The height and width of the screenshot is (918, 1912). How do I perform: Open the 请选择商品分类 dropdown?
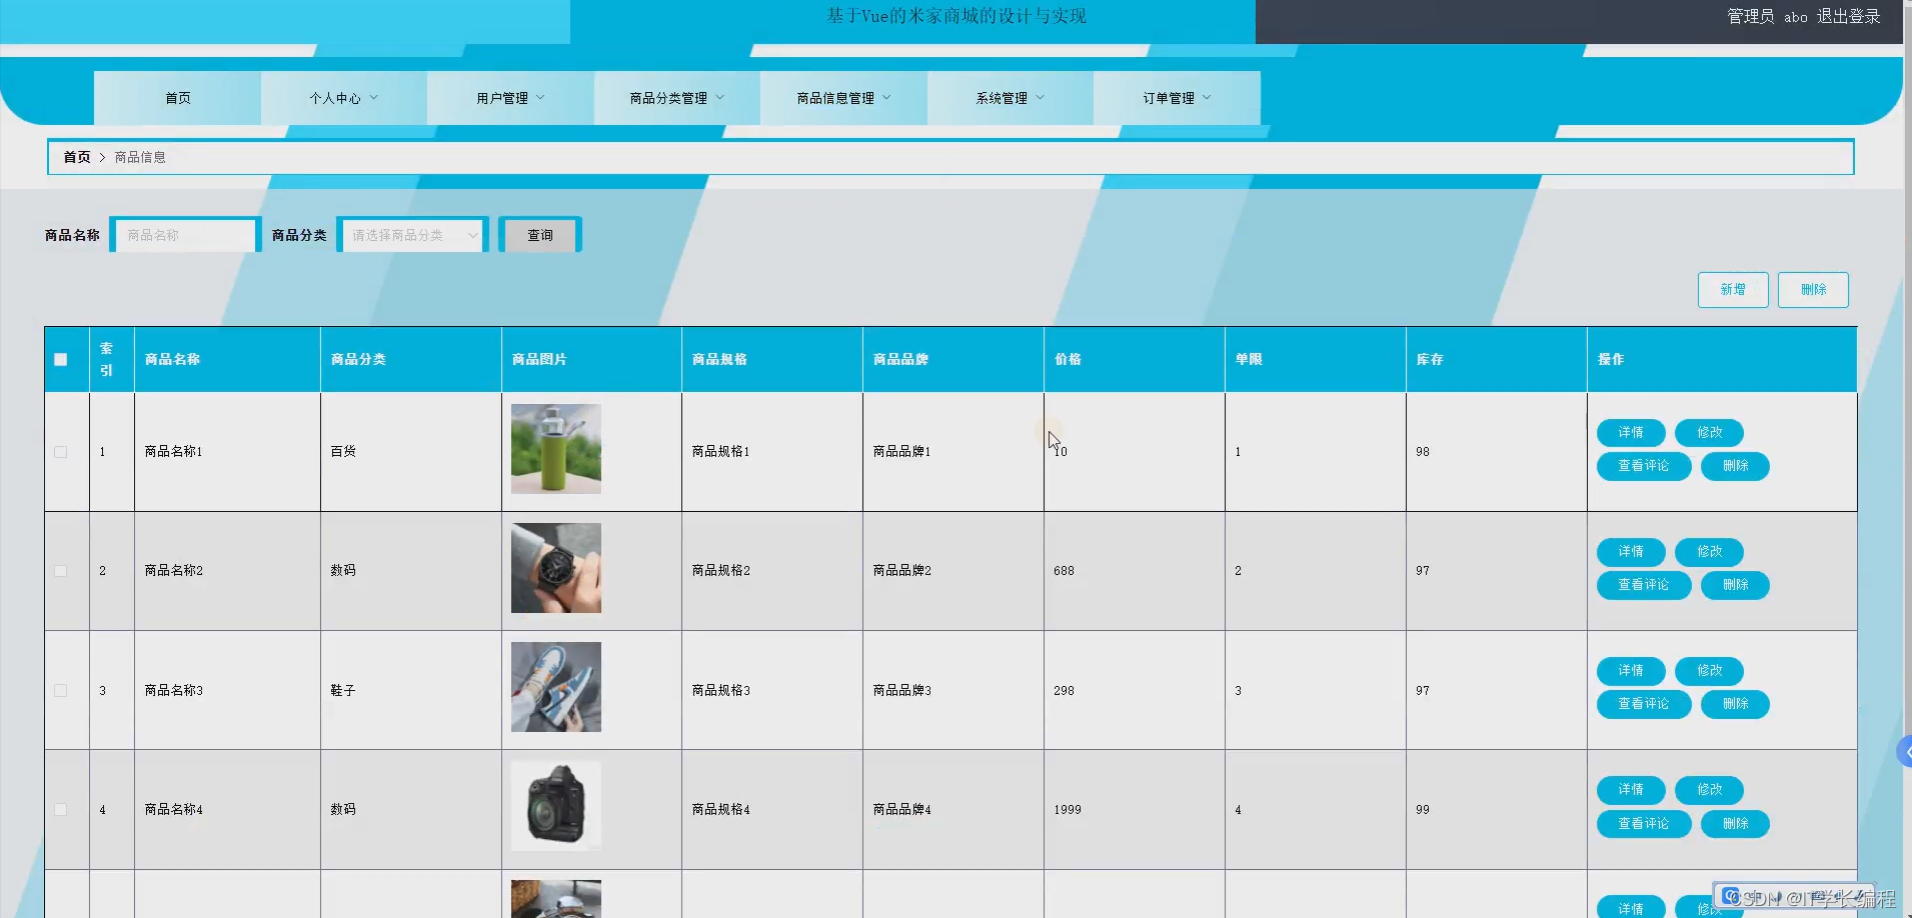(x=413, y=235)
